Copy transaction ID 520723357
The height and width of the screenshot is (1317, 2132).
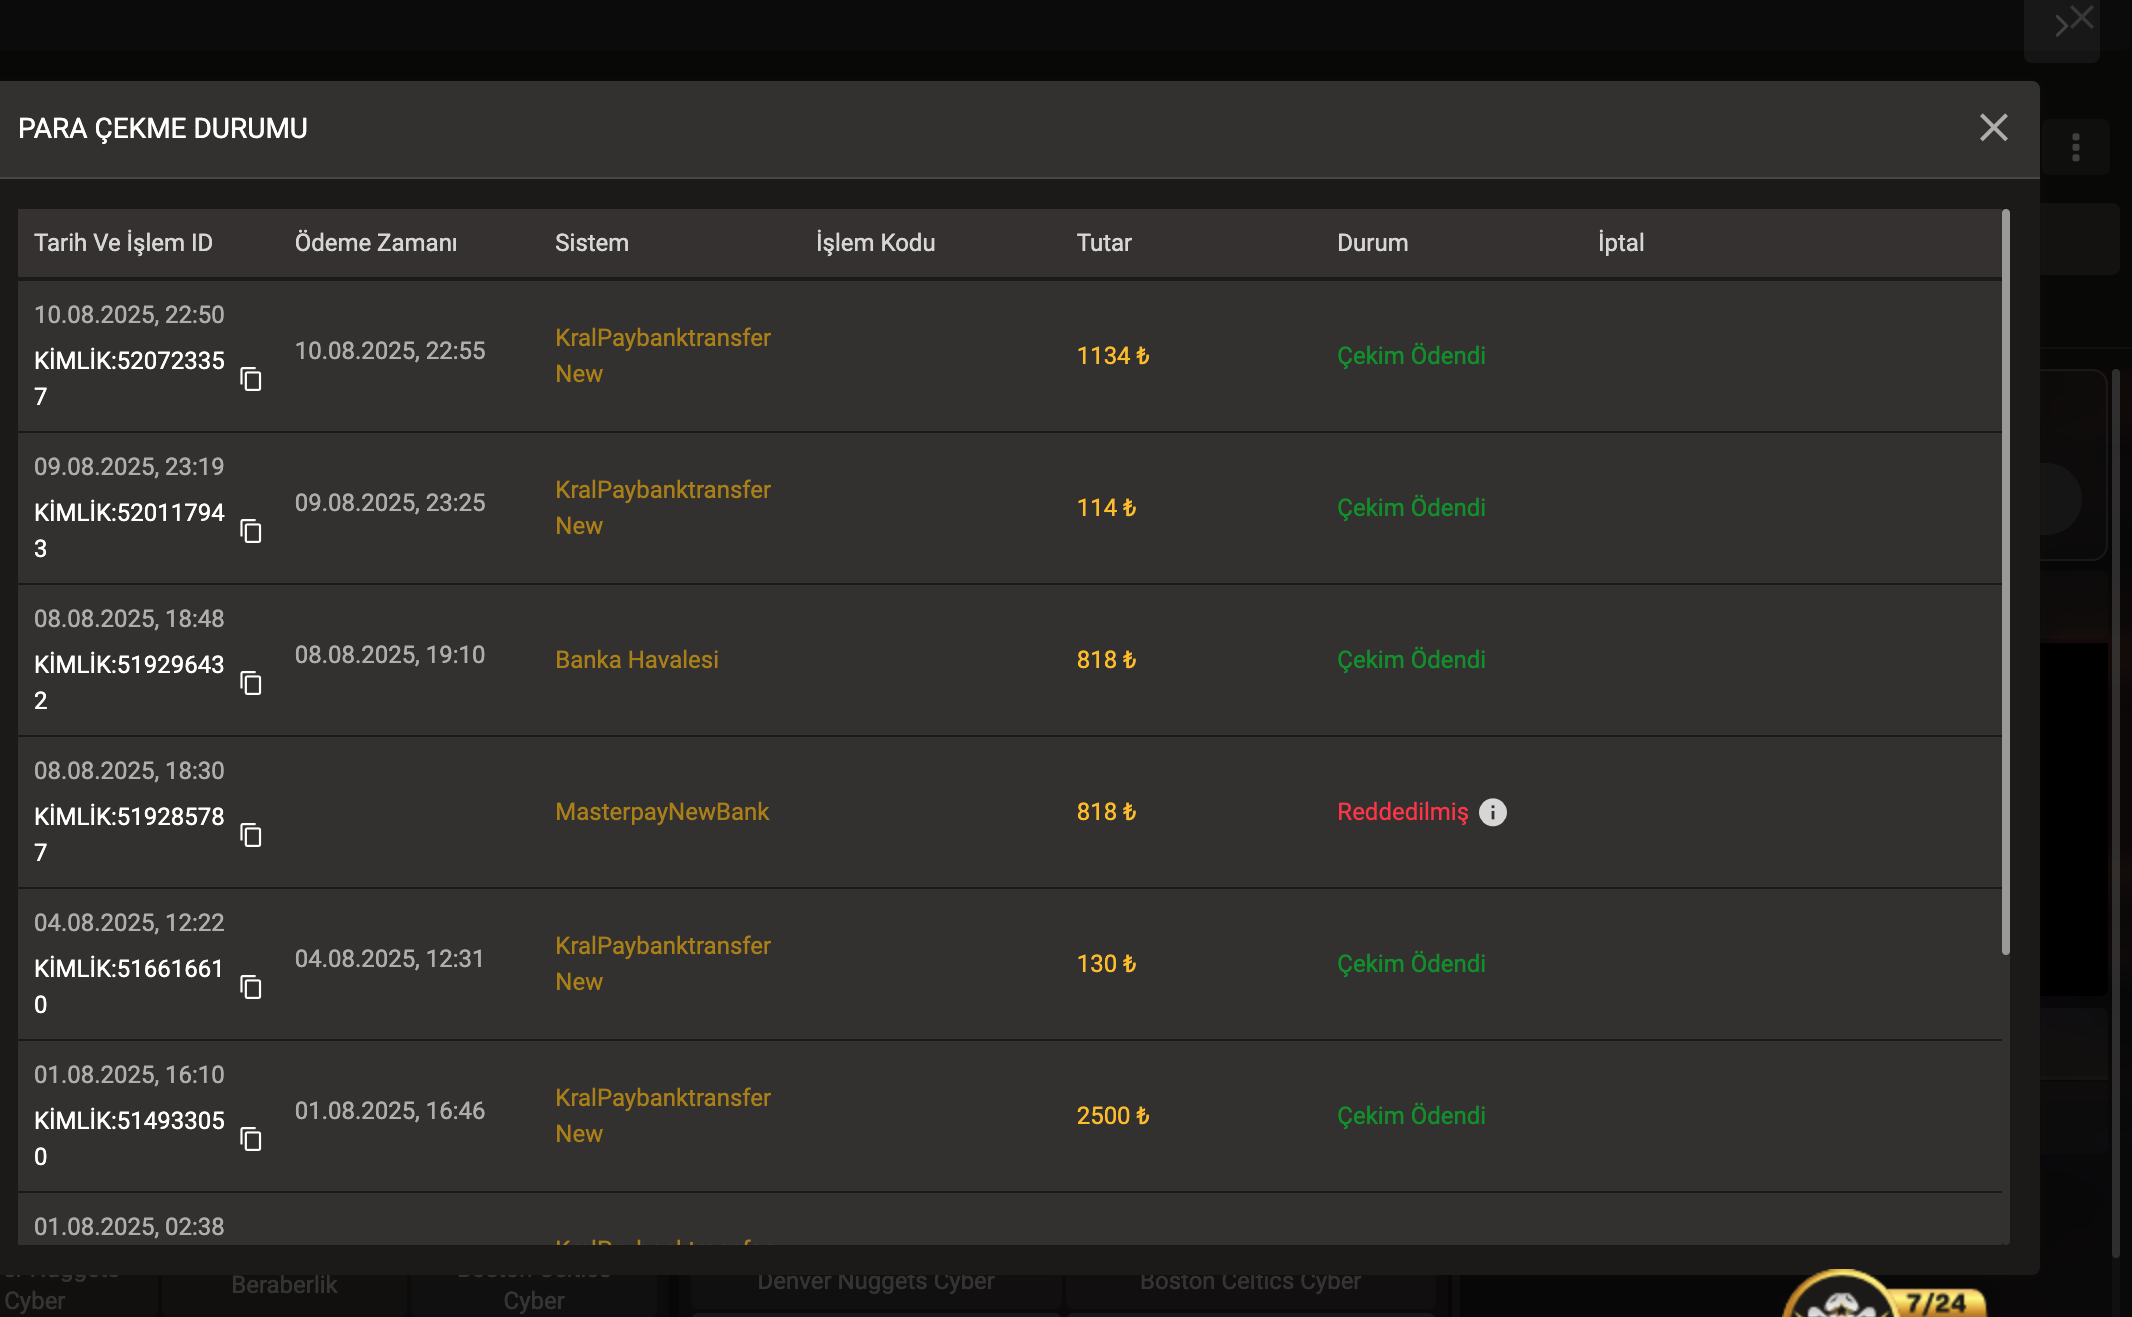[x=251, y=379]
